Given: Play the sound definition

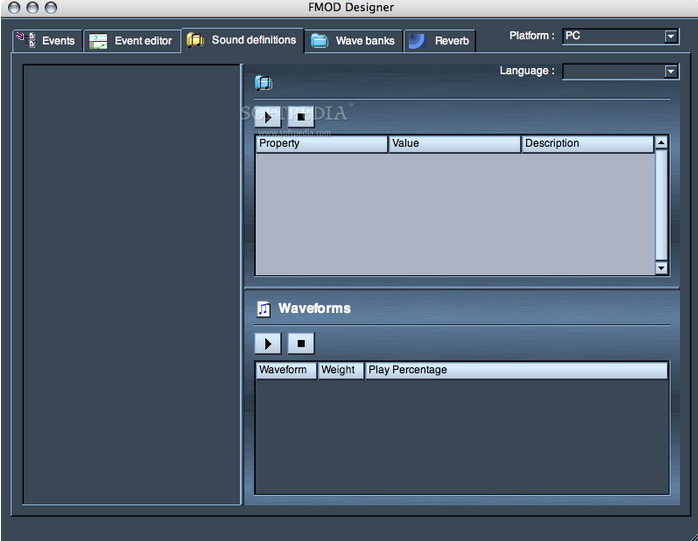Looking at the screenshot, I should [268, 117].
